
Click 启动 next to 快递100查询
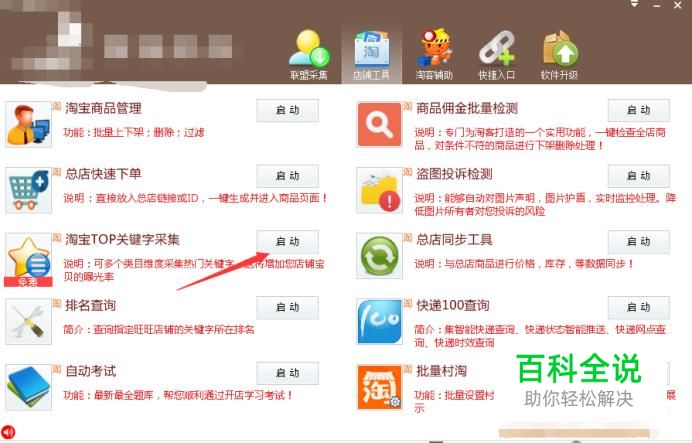[x=639, y=308]
